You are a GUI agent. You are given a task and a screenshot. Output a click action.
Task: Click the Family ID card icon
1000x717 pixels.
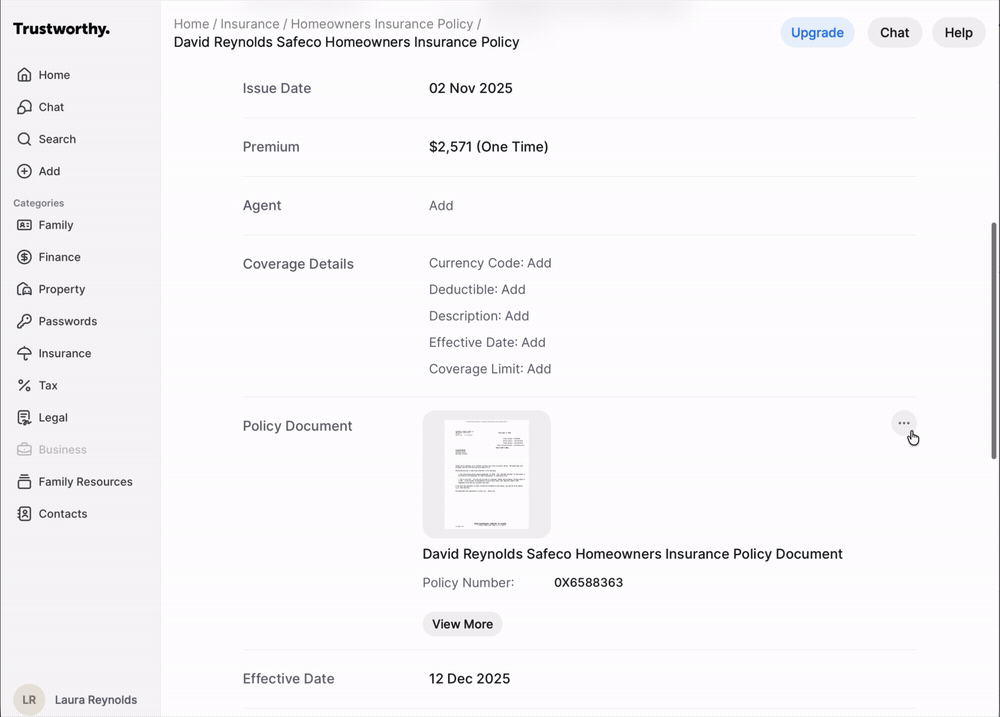24,225
